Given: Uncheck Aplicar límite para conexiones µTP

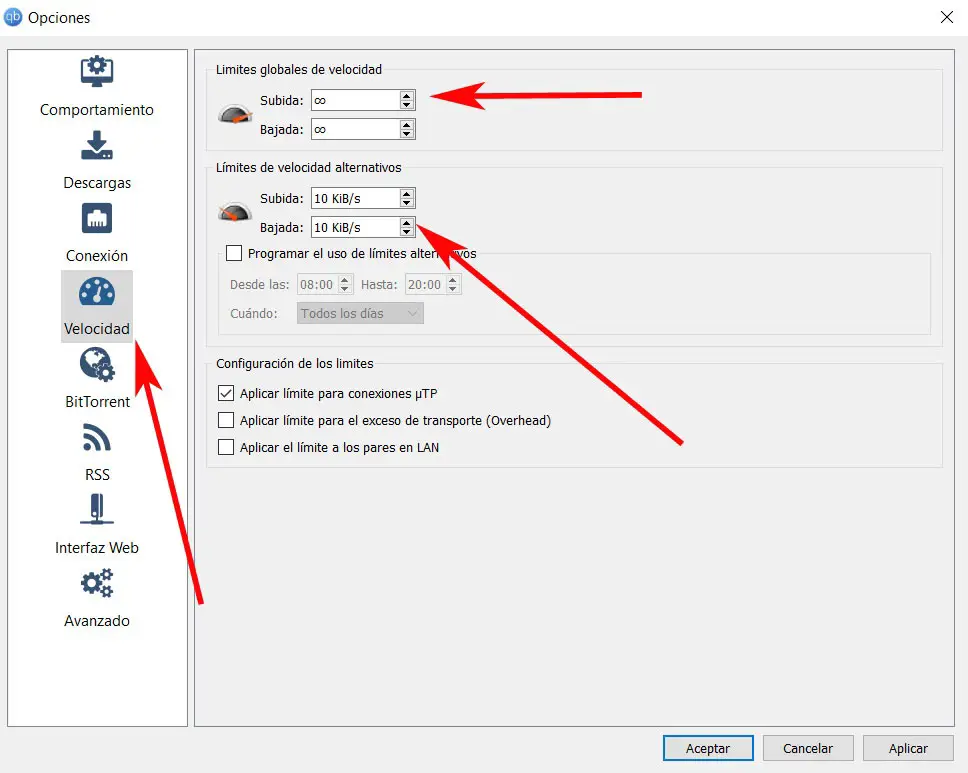Looking at the screenshot, I should (x=226, y=393).
